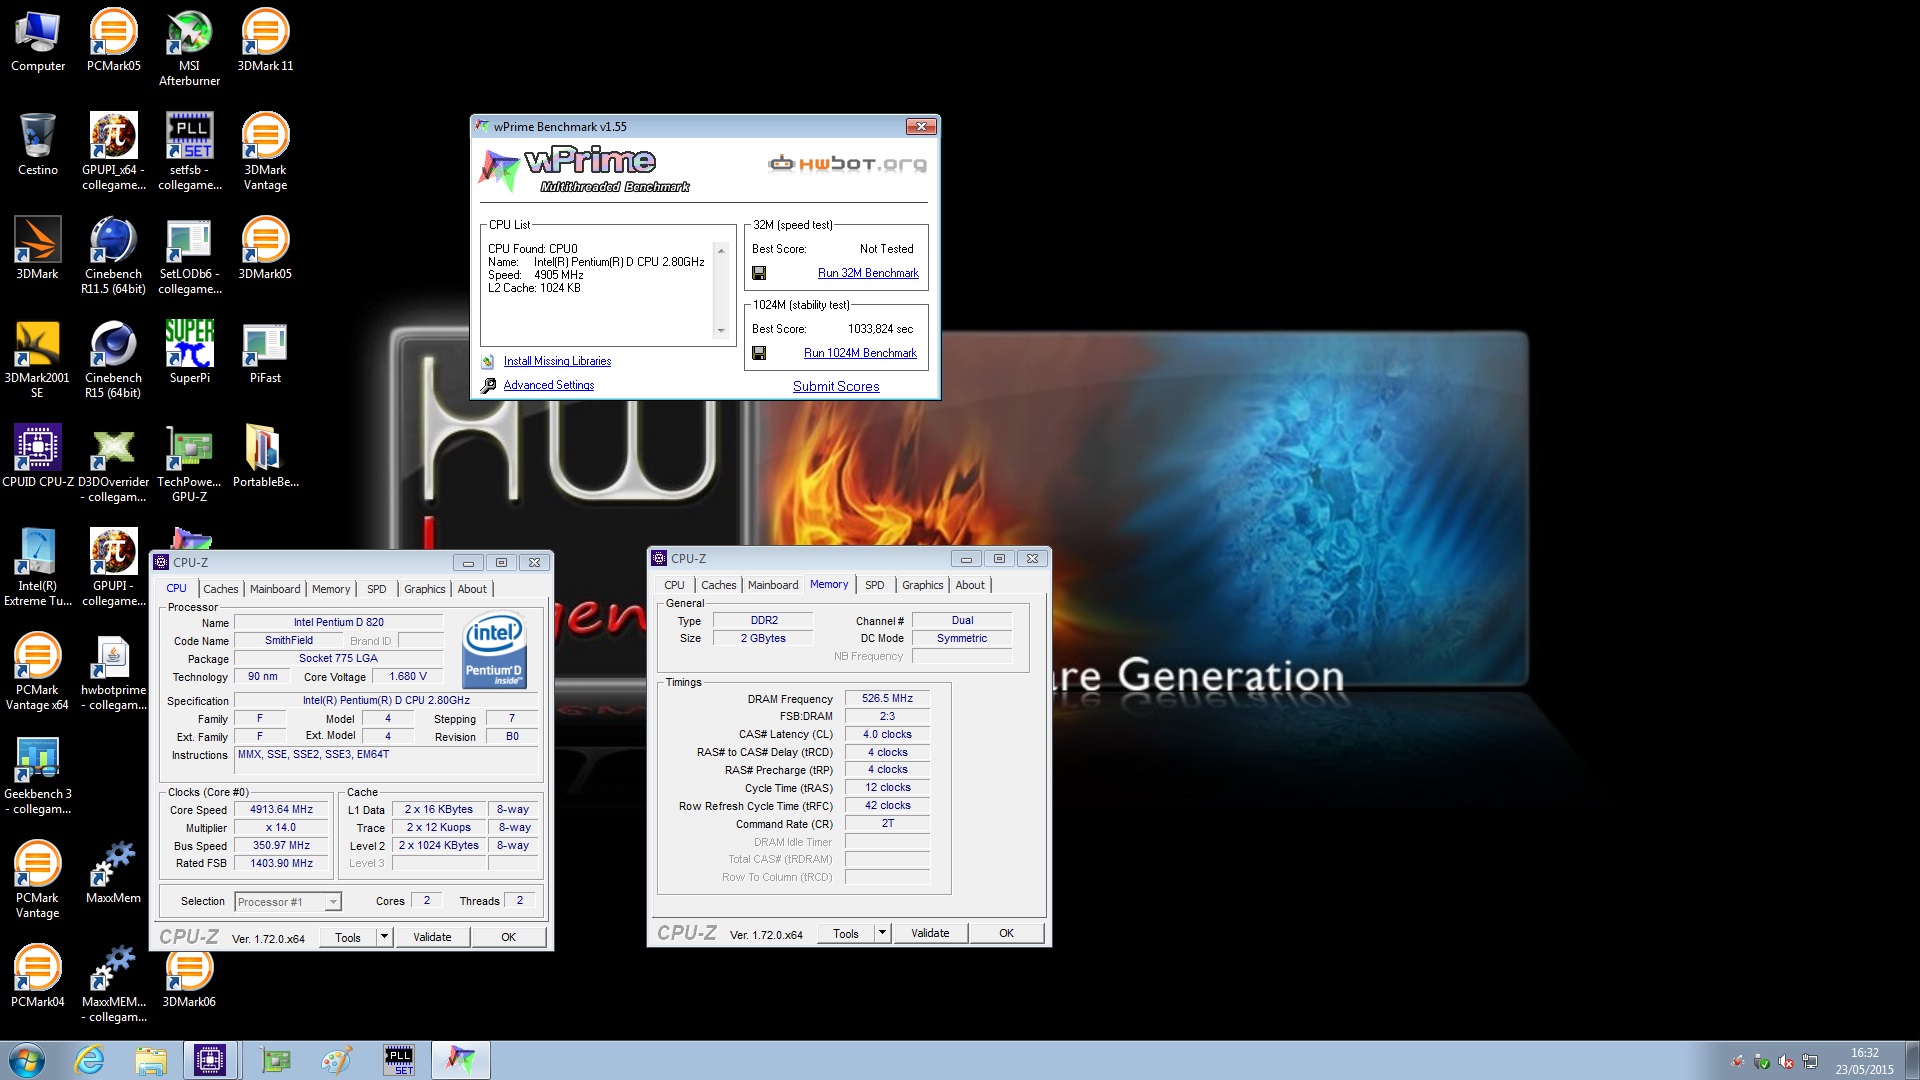Image resolution: width=1920 pixels, height=1080 pixels.
Task: Open setfsb PLL SET shortcut
Action: coord(189,151)
